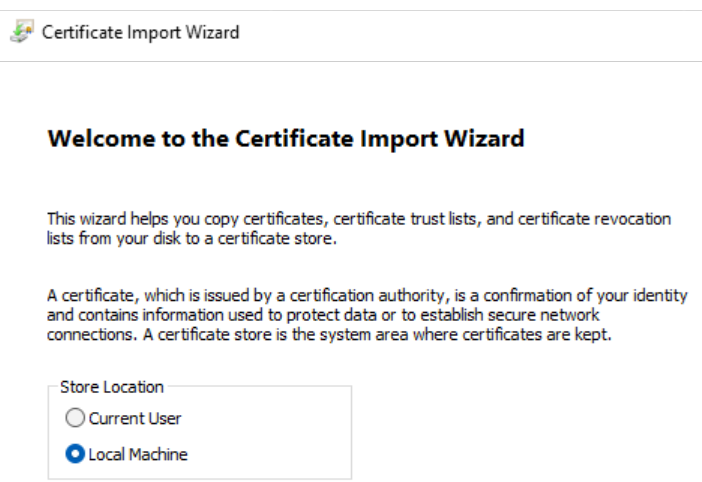Click the "Store Location" group label
The height and width of the screenshot is (482, 702).
pos(112,386)
